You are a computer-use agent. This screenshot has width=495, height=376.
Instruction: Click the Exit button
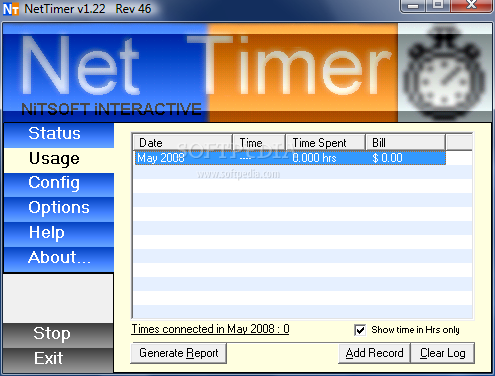[58, 360]
